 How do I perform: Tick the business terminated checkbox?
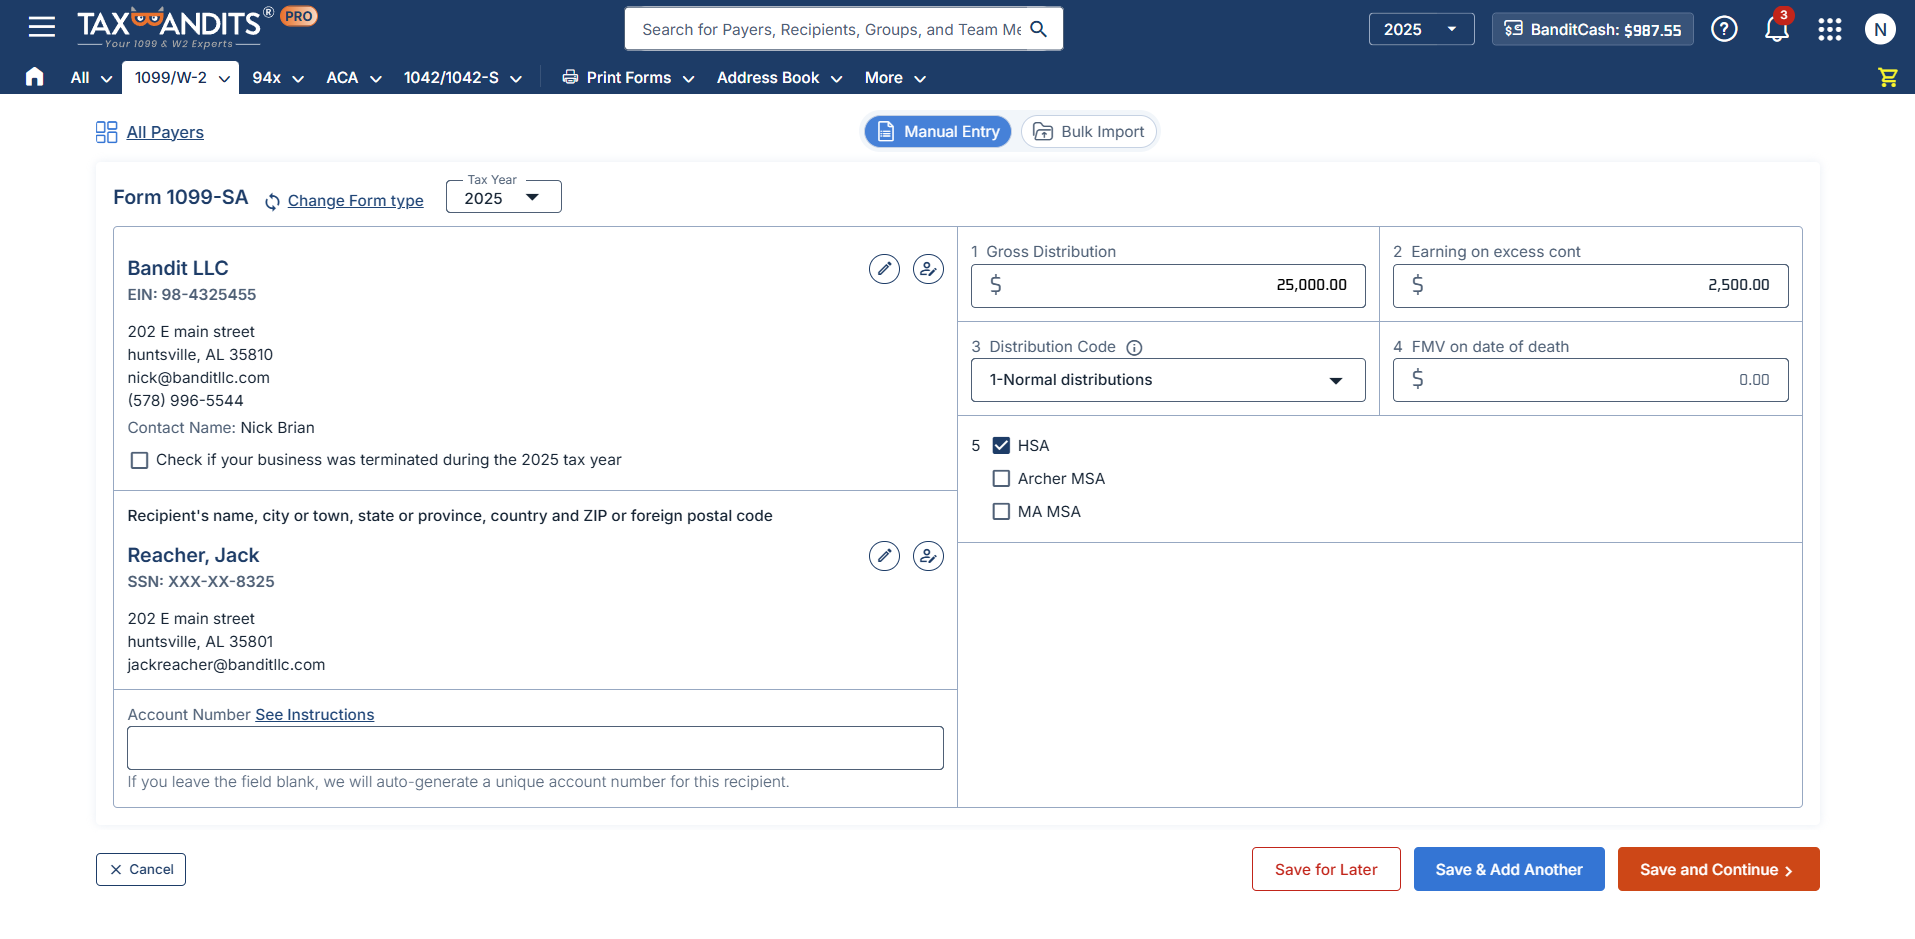[x=140, y=460]
